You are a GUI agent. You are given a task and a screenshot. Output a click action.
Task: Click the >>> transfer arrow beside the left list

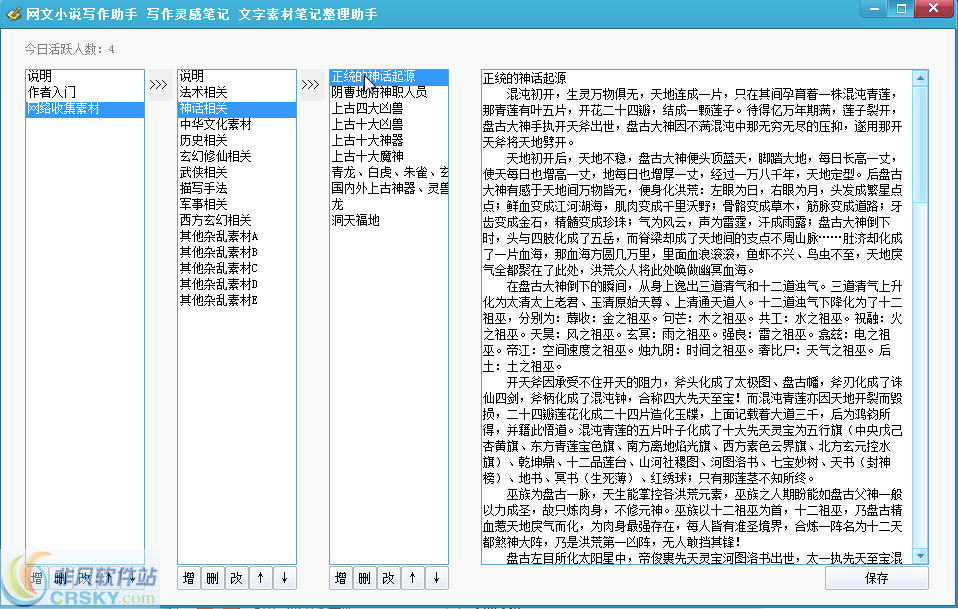tap(157, 84)
